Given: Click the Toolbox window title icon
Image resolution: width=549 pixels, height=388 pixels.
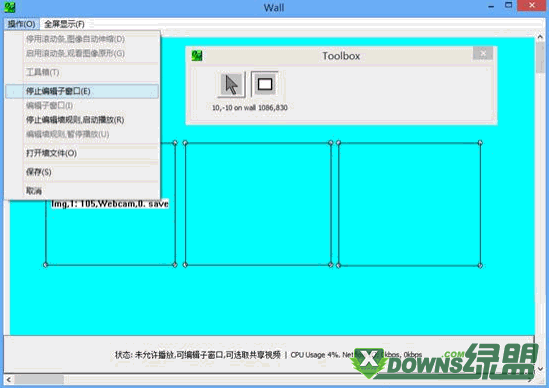Looking at the screenshot, I should pos(197,56).
